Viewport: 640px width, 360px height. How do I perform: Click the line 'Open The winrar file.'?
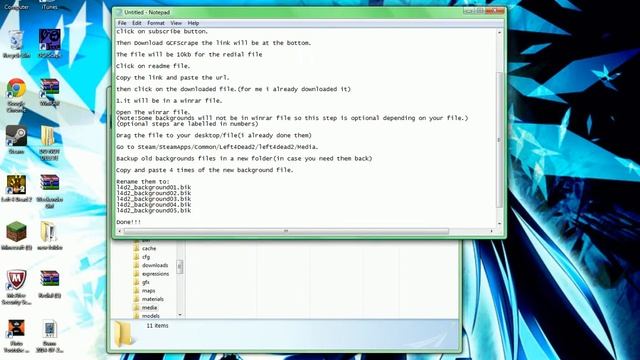pos(153,112)
